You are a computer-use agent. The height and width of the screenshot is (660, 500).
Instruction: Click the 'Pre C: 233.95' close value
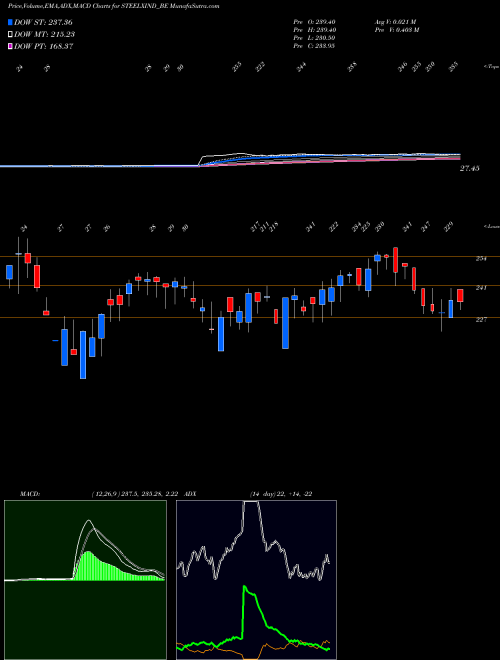pos(314,46)
